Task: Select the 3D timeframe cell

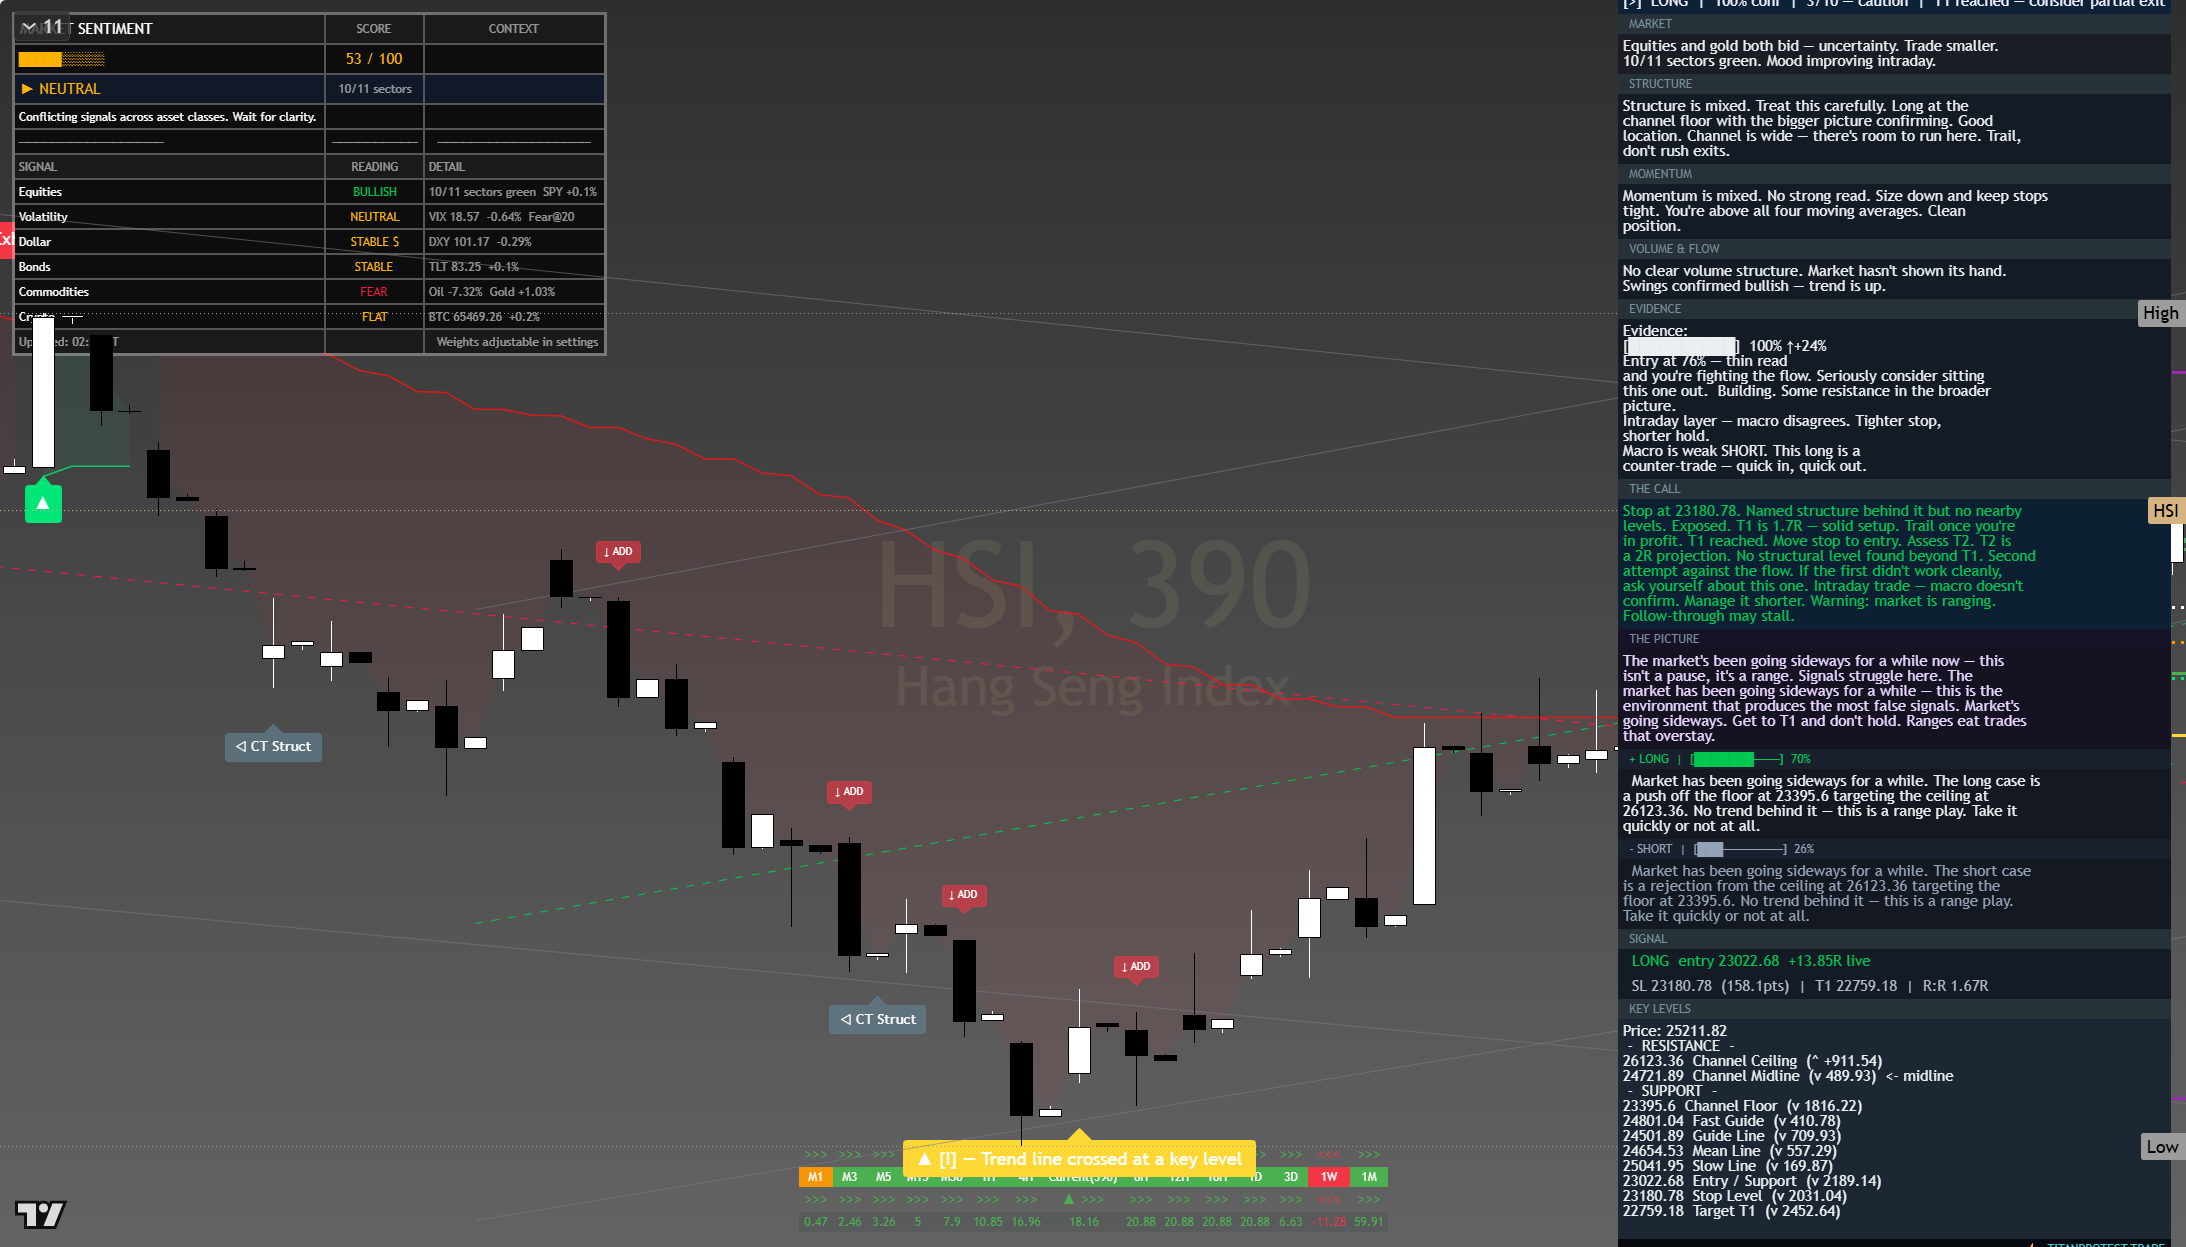Action: [x=1291, y=1177]
